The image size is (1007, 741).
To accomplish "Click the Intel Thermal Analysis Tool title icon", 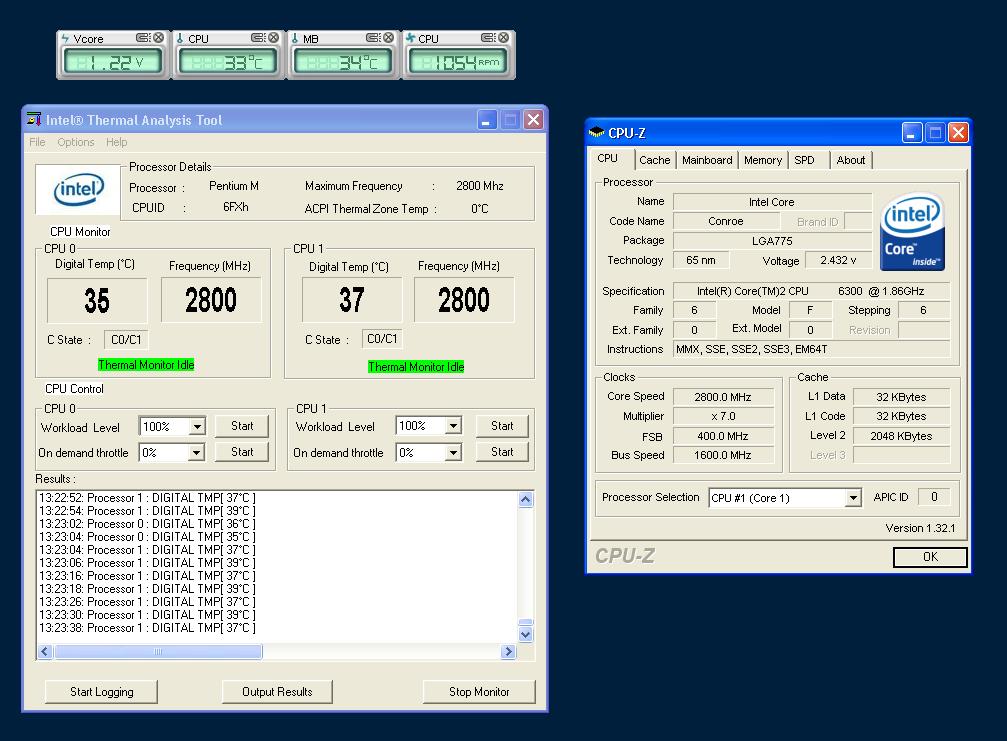I will coord(34,119).
